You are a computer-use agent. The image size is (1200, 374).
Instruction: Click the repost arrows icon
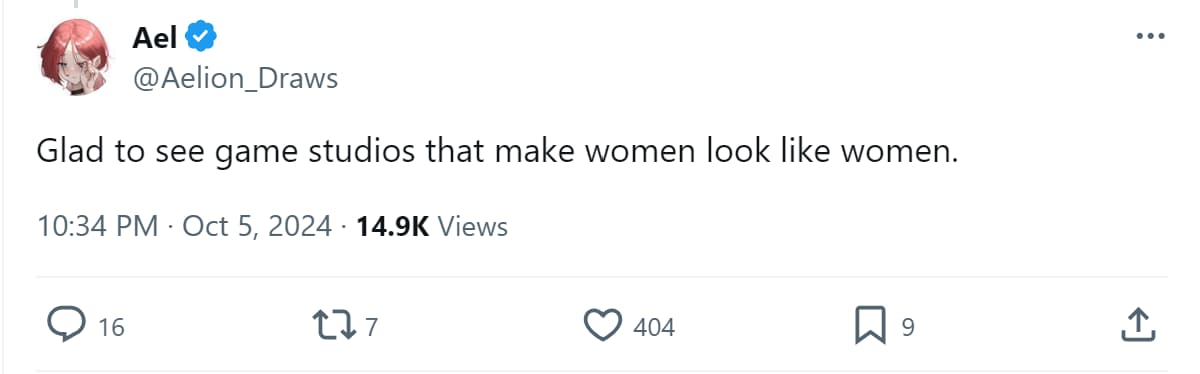coord(333,325)
